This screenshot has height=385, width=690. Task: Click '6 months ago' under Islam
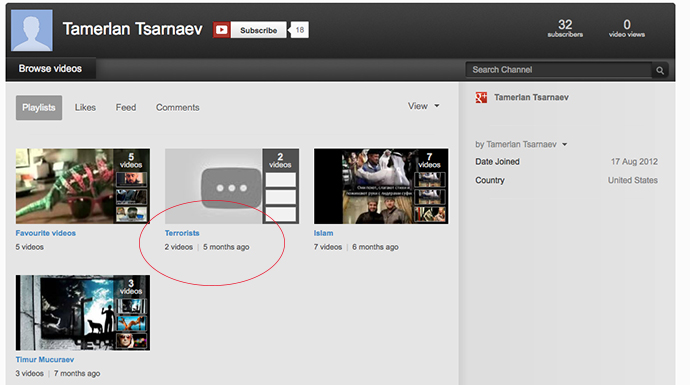[375, 247]
